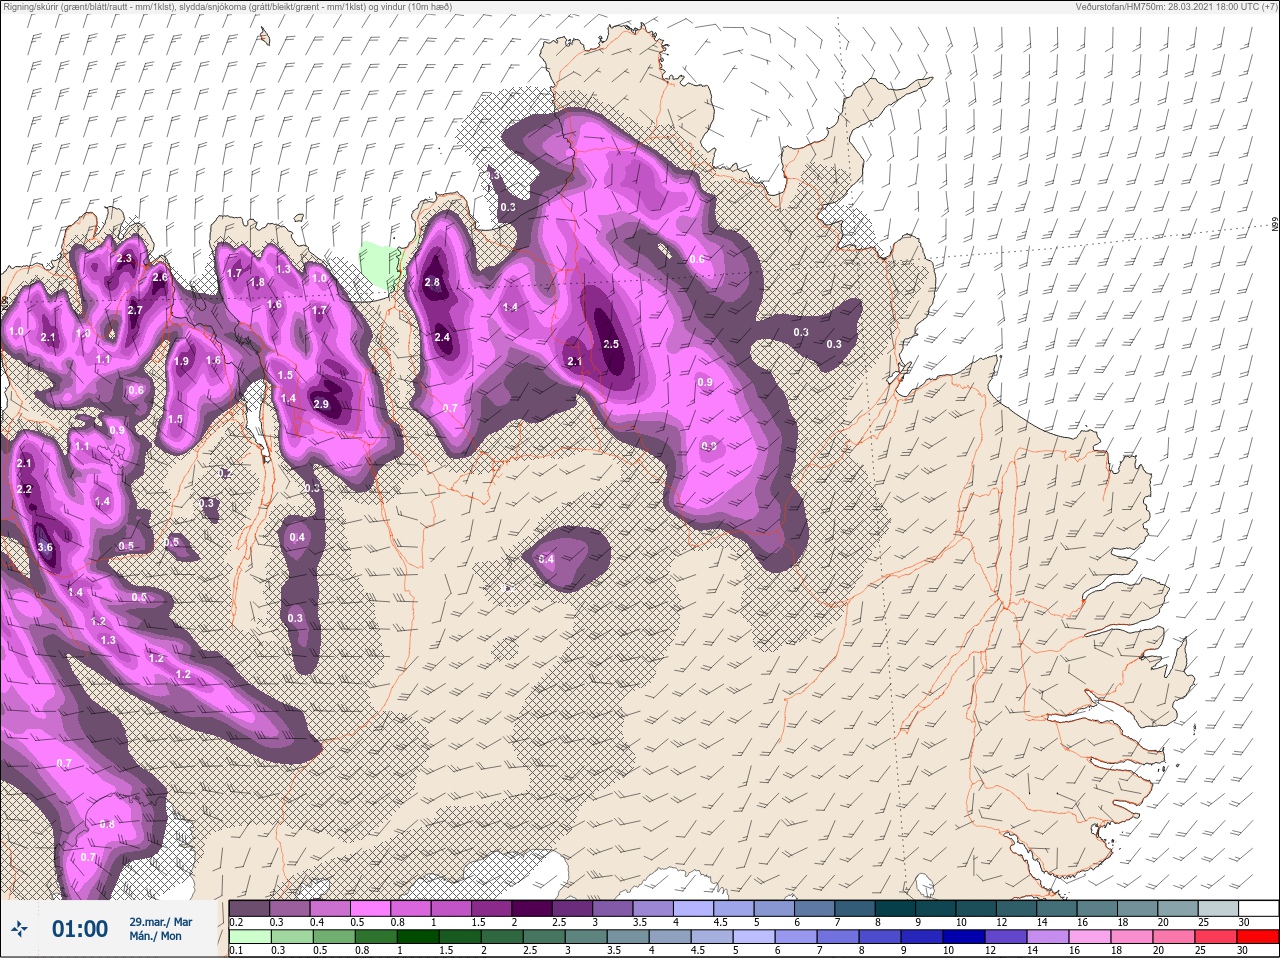This screenshot has height=958, width=1280.
Task: Select the bright pink snow swatch at 0.5
Action: (x=369, y=908)
